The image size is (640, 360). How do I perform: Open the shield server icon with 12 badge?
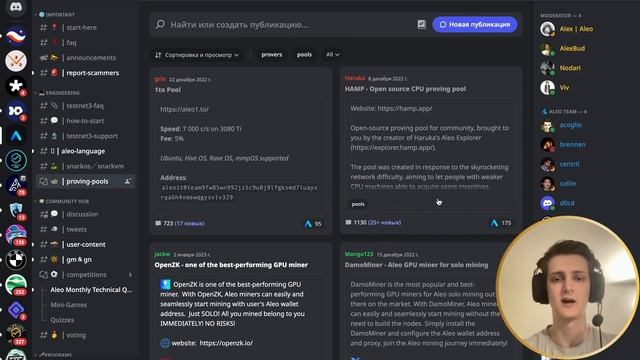pos(16,210)
